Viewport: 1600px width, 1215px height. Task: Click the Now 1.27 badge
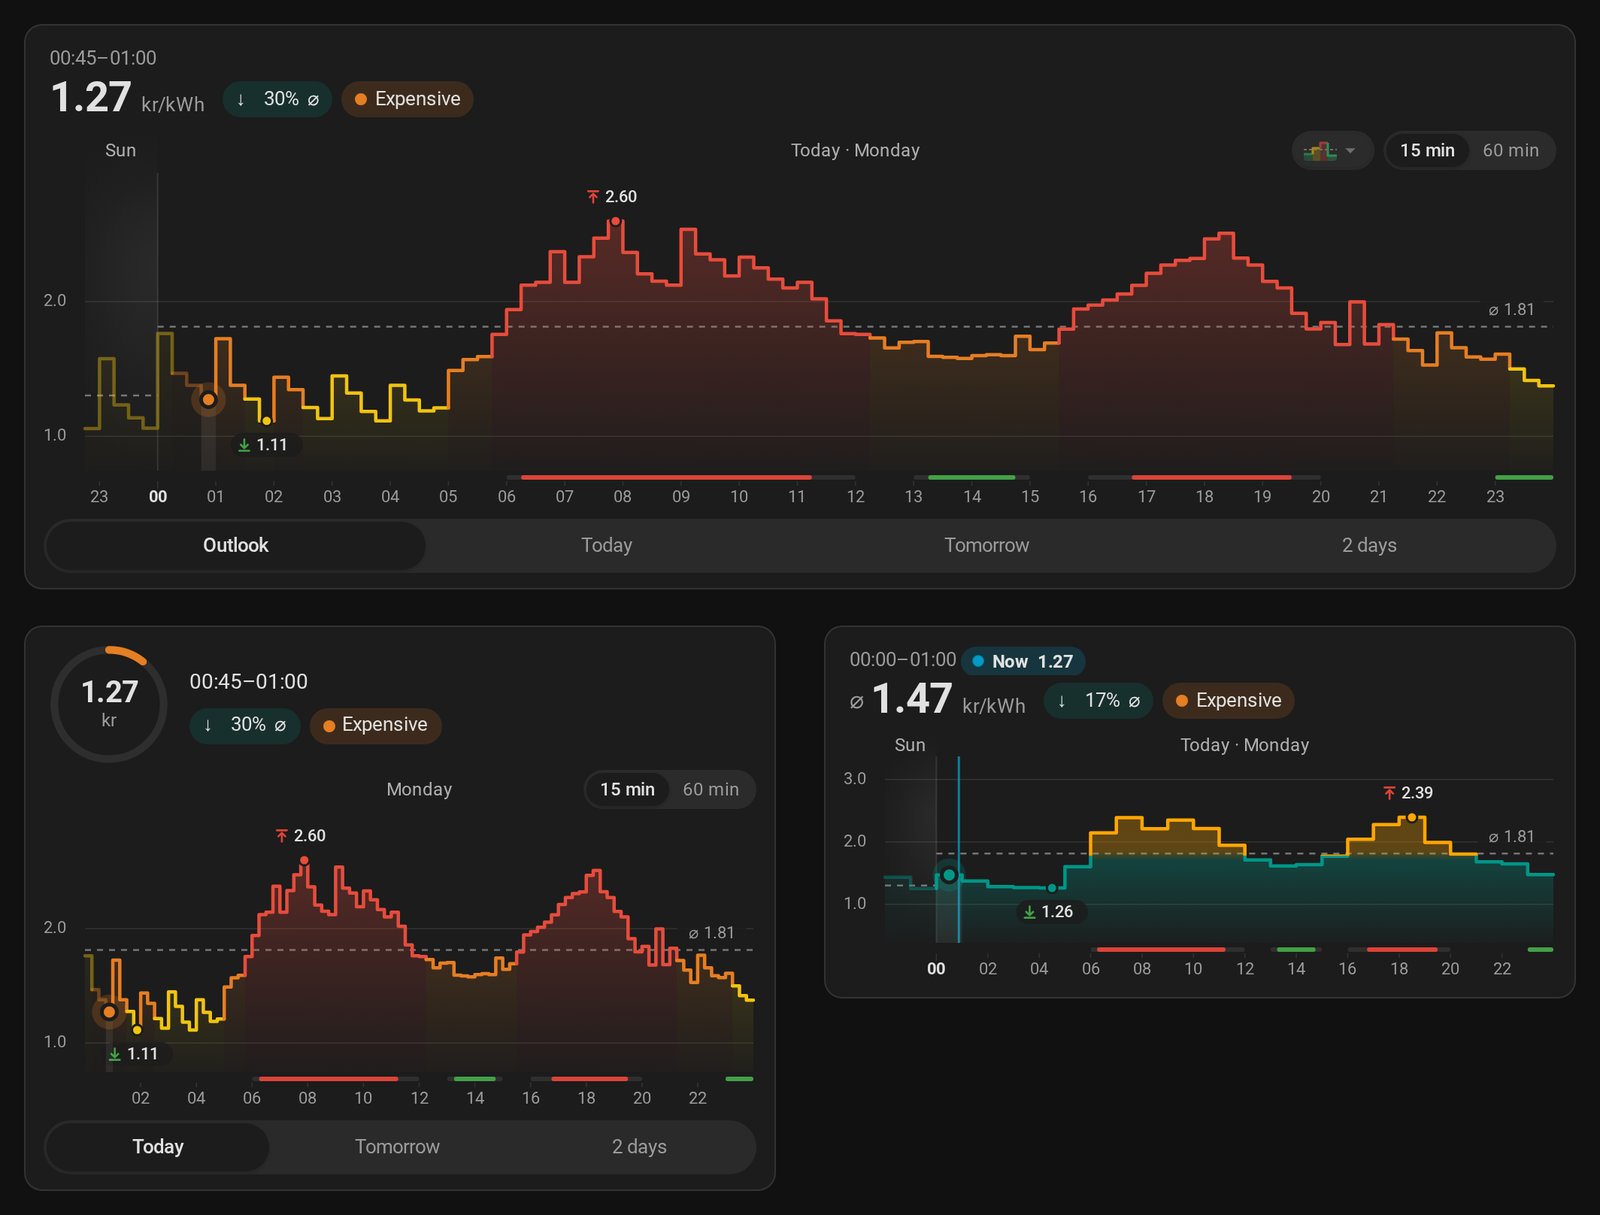pyautogui.click(x=1023, y=661)
